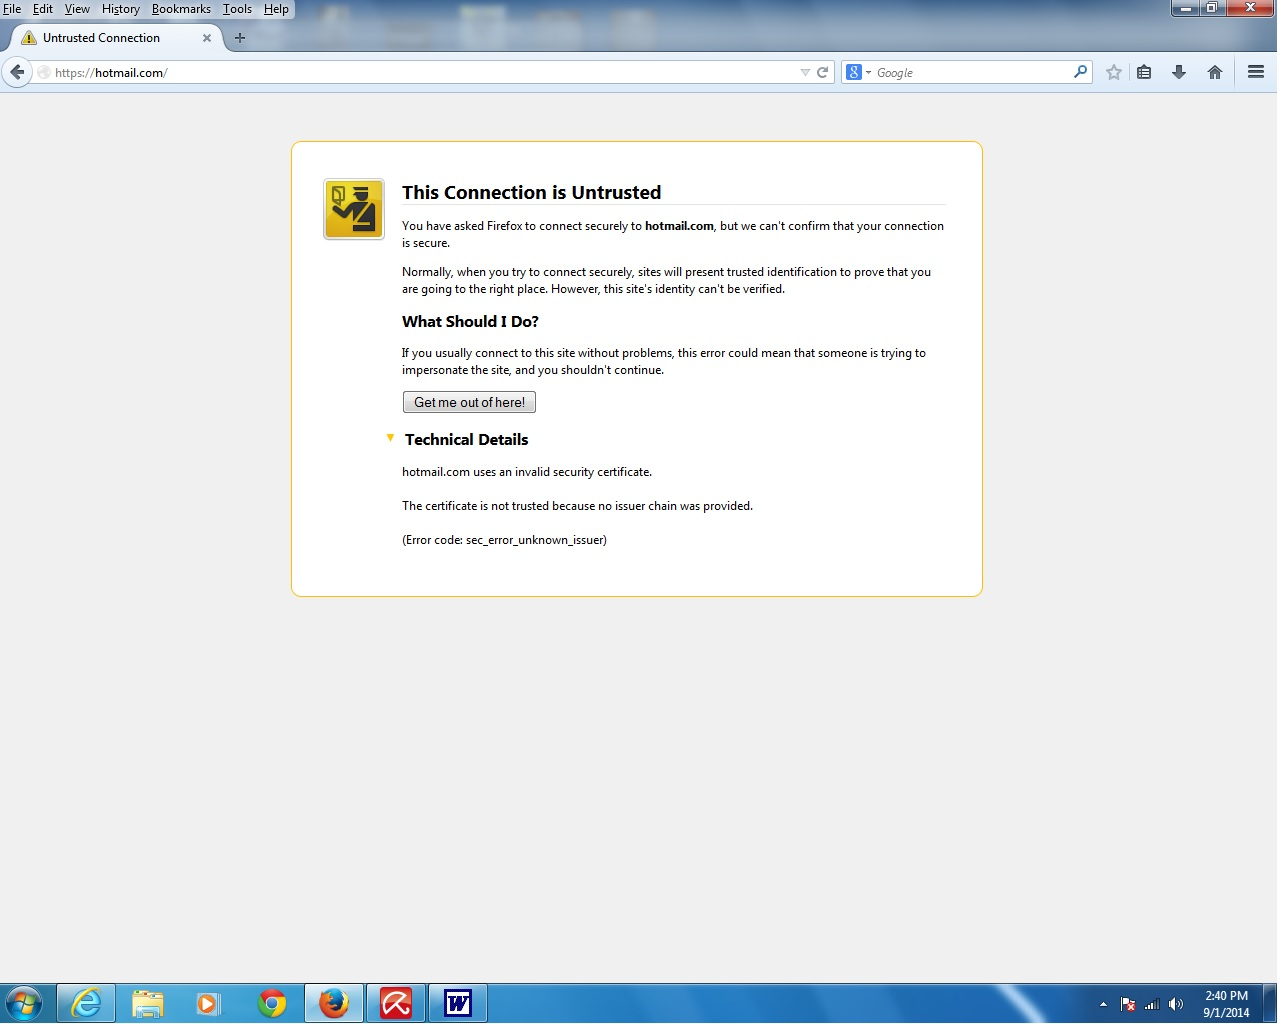
Task: Open the Bookmarks menu
Action: coord(181,9)
